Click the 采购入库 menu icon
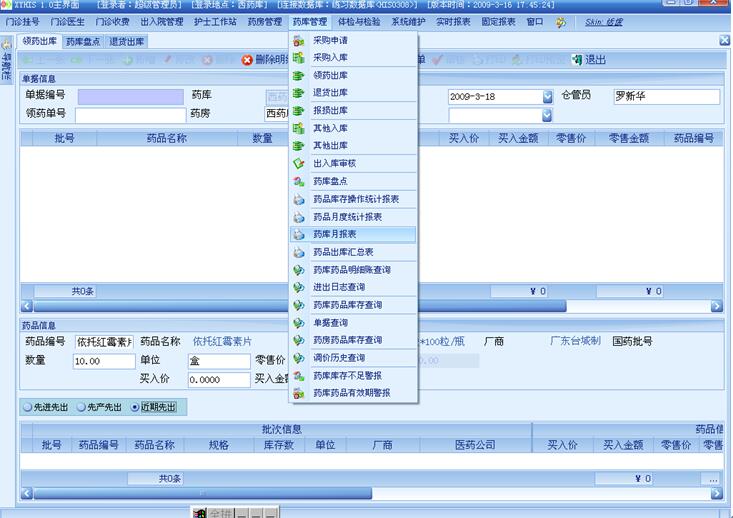The image size is (733, 518). click(299, 58)
